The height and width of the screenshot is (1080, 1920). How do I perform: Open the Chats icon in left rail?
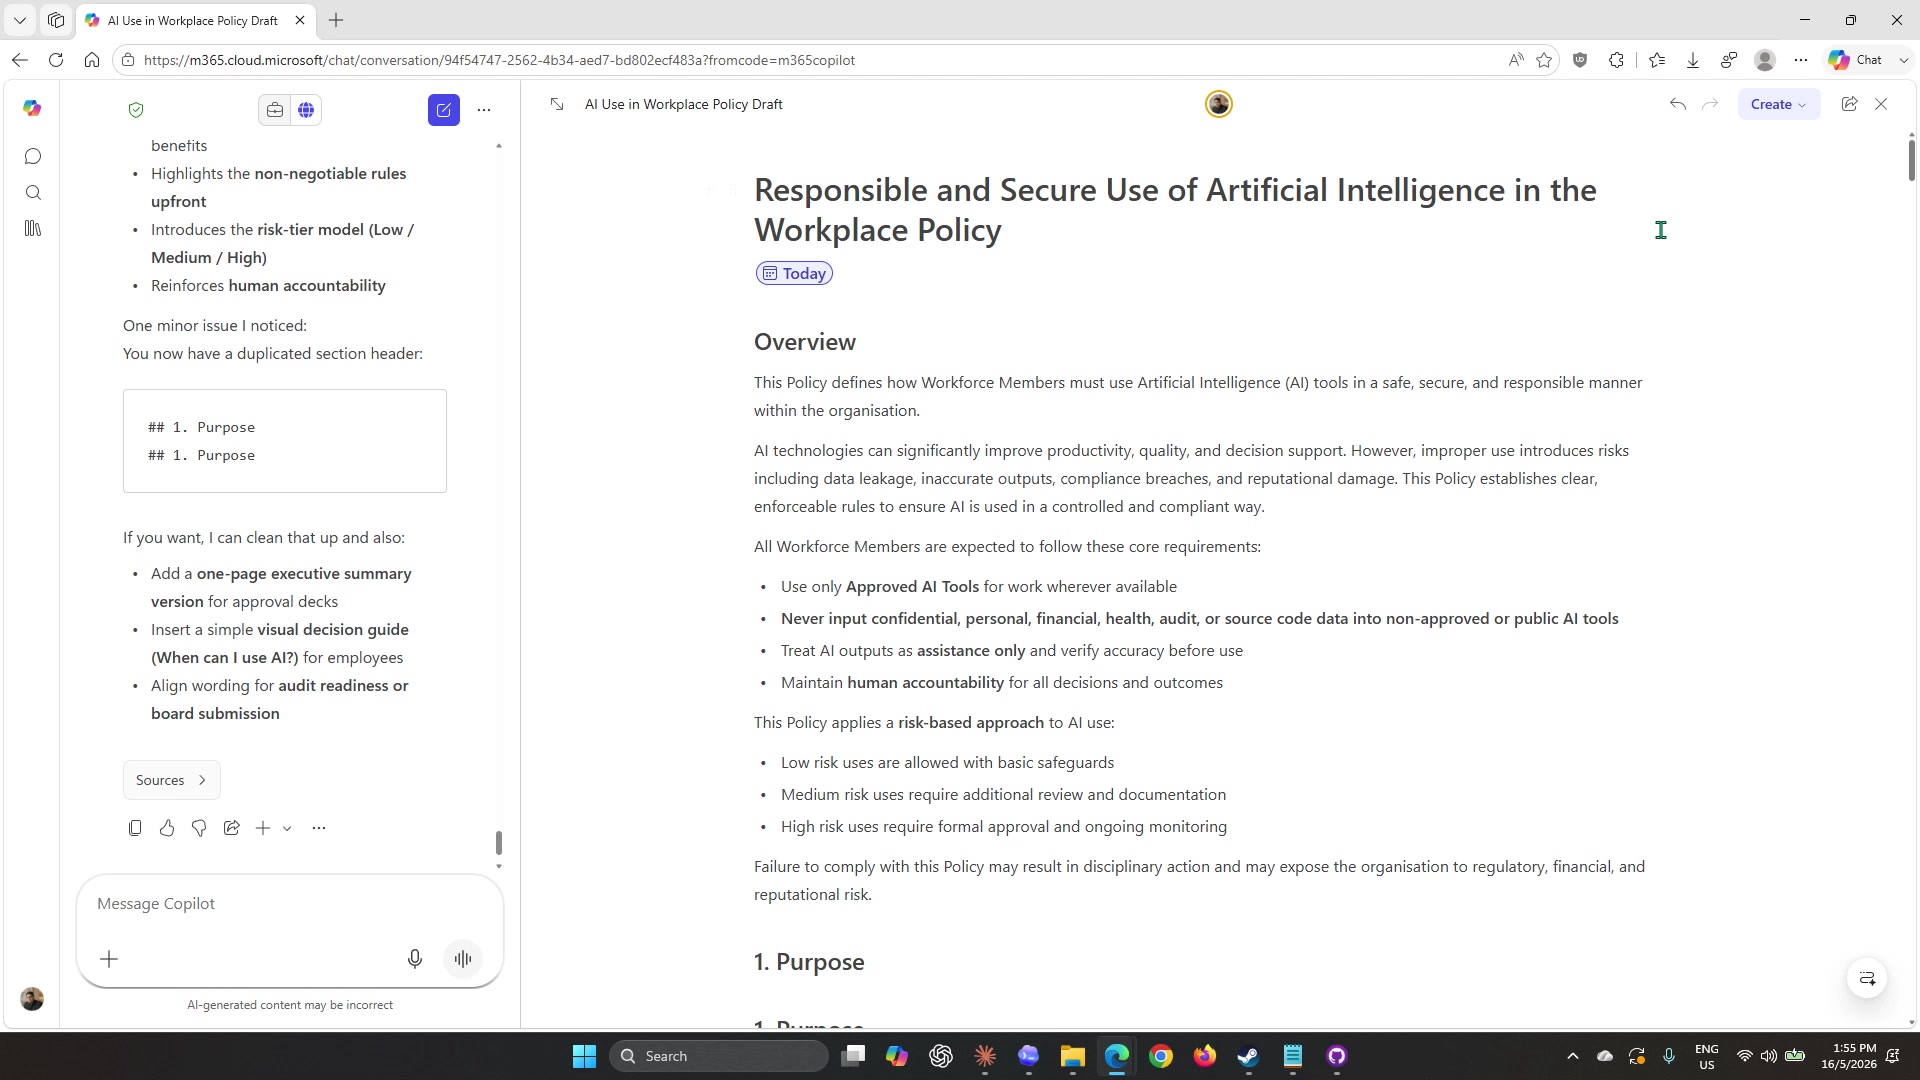click(x=33, y=156)
